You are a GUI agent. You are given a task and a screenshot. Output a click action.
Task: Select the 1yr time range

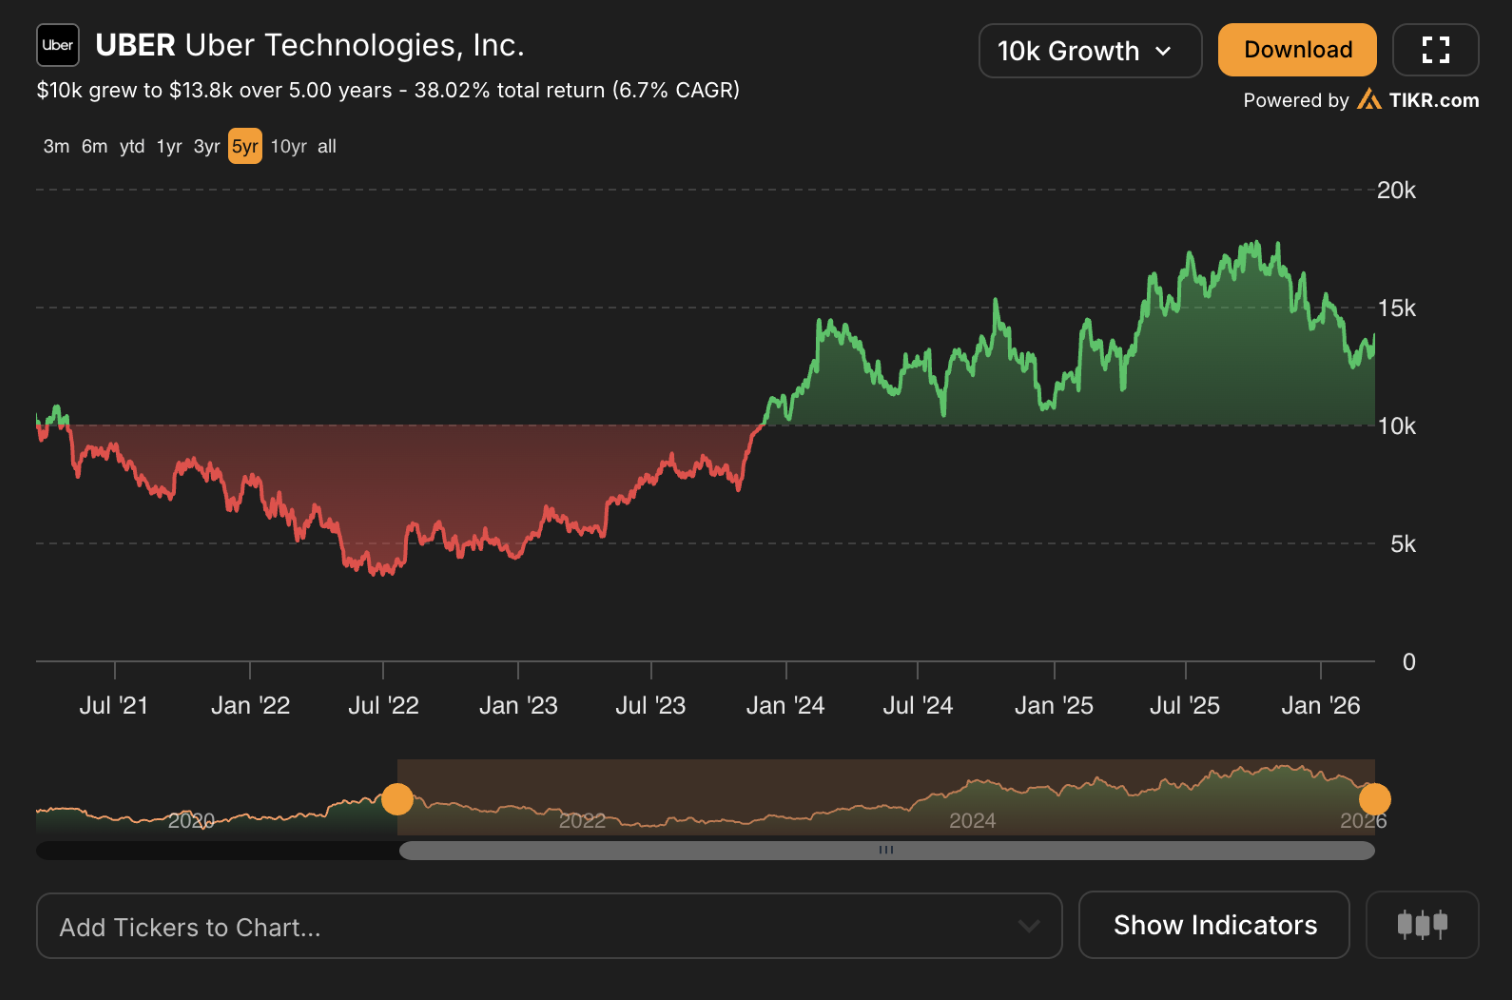[x=169, y=146]
